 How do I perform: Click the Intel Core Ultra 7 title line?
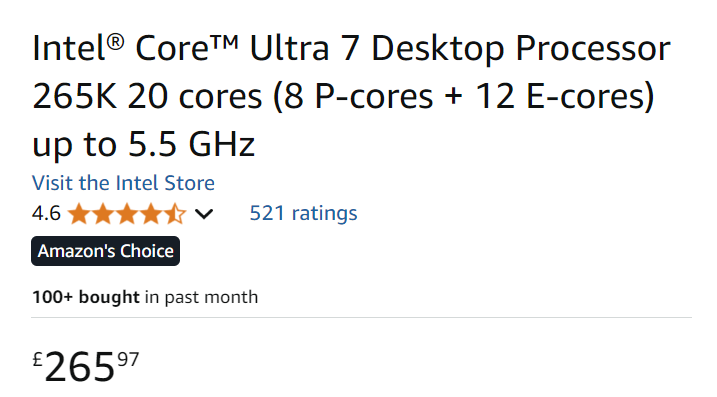(351, 48)
